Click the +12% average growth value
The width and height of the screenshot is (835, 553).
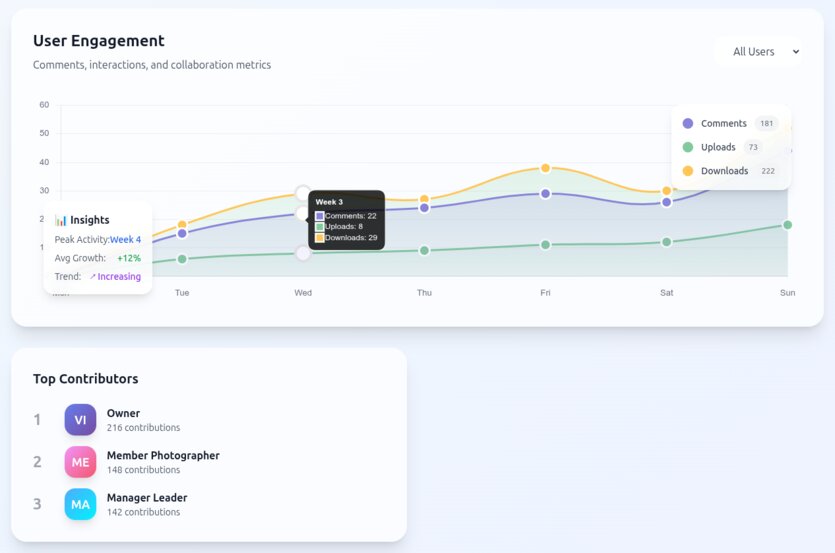click(x=129, y=258)
